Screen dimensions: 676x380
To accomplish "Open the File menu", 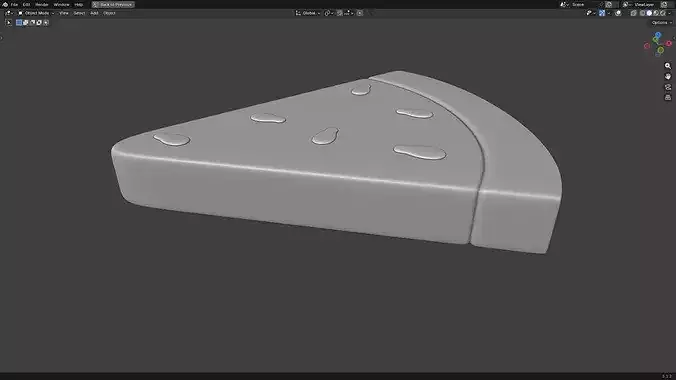I will coord(14,4).
